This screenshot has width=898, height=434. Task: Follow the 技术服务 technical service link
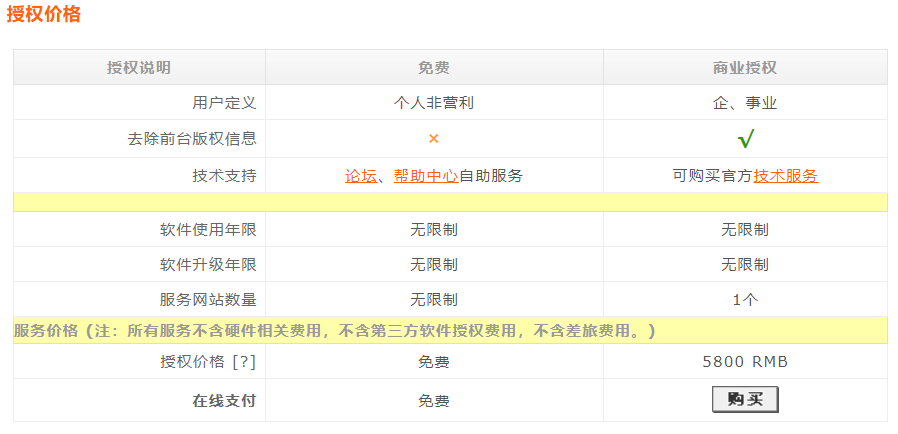(x=785, y=176)
